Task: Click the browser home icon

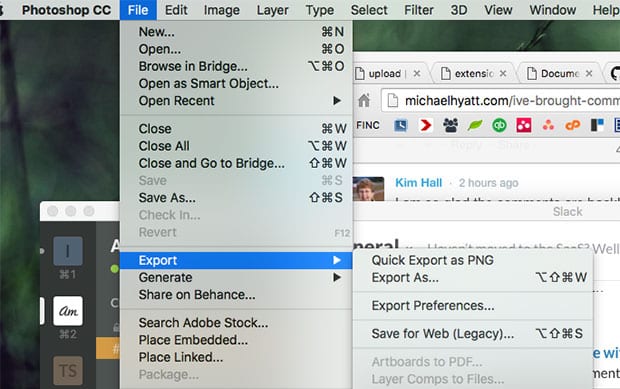Action: click(364, 100)
